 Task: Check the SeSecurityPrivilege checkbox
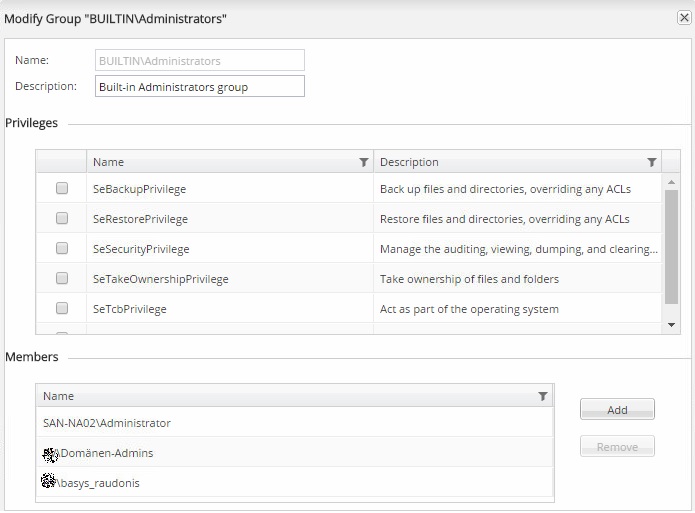tap(62, 248)
